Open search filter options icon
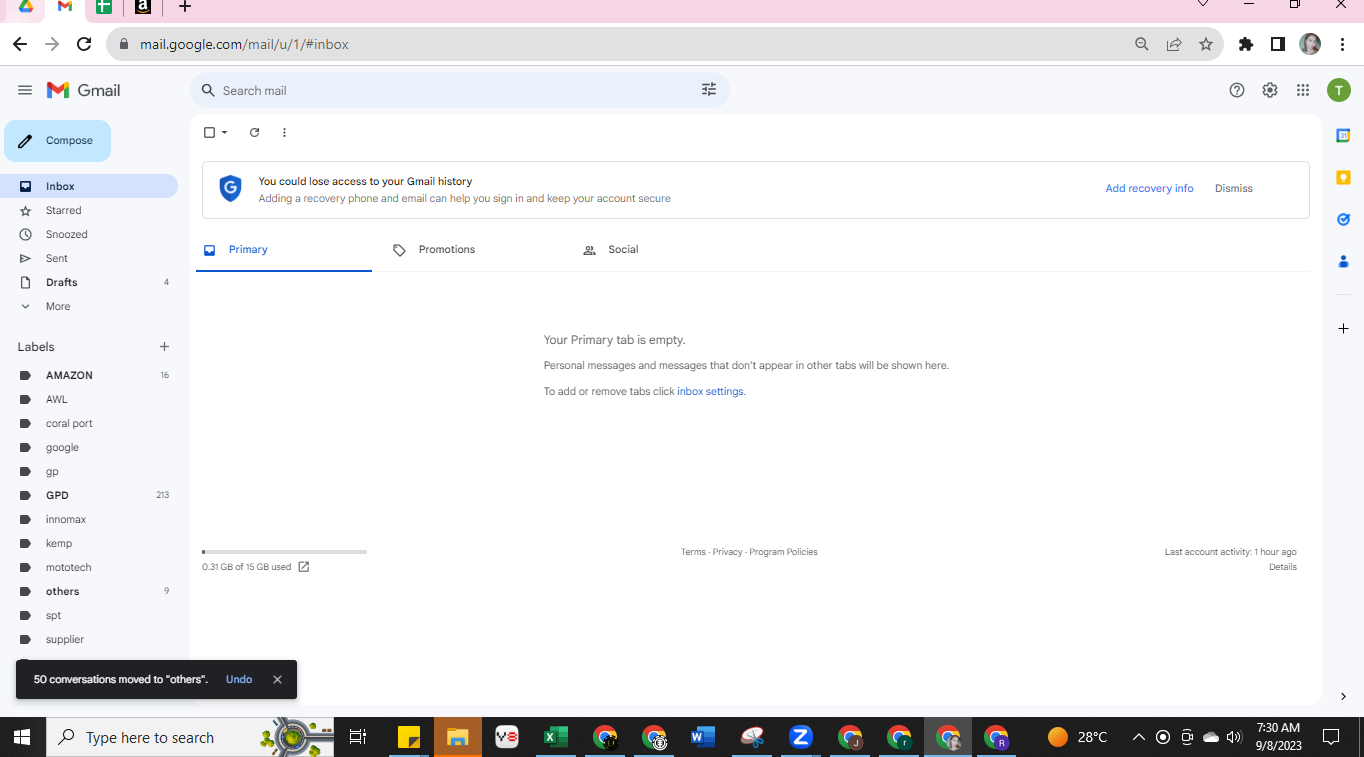Image resolution: width=1364 pixels, height=757 pixels. (709, 90)
